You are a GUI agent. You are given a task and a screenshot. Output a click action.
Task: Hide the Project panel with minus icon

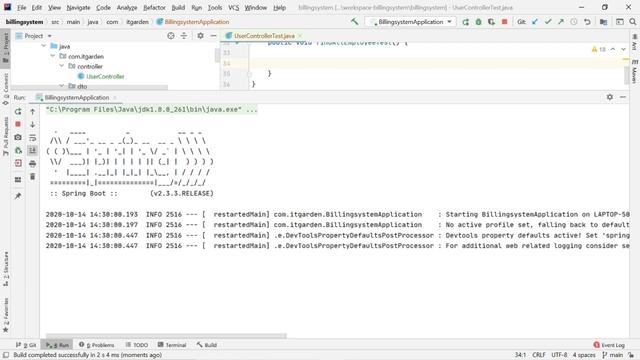click(213, 36)
